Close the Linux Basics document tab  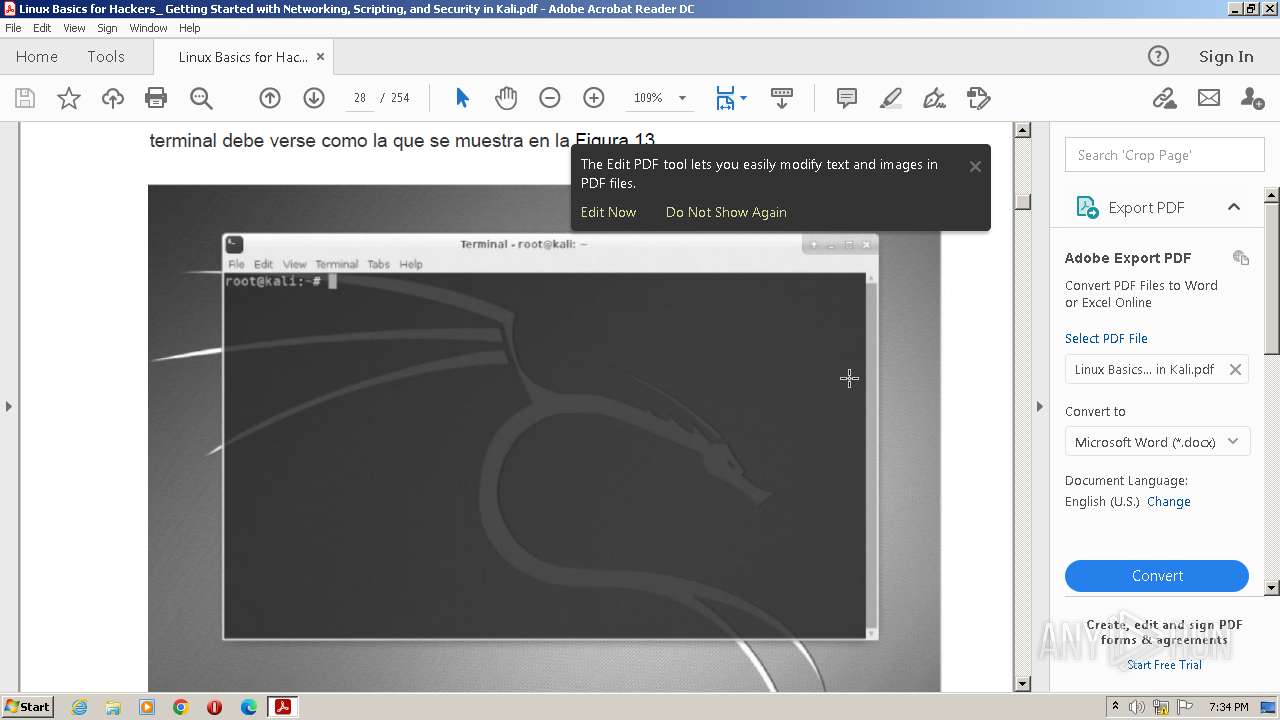pyautogui.click(x=320, y=57)
